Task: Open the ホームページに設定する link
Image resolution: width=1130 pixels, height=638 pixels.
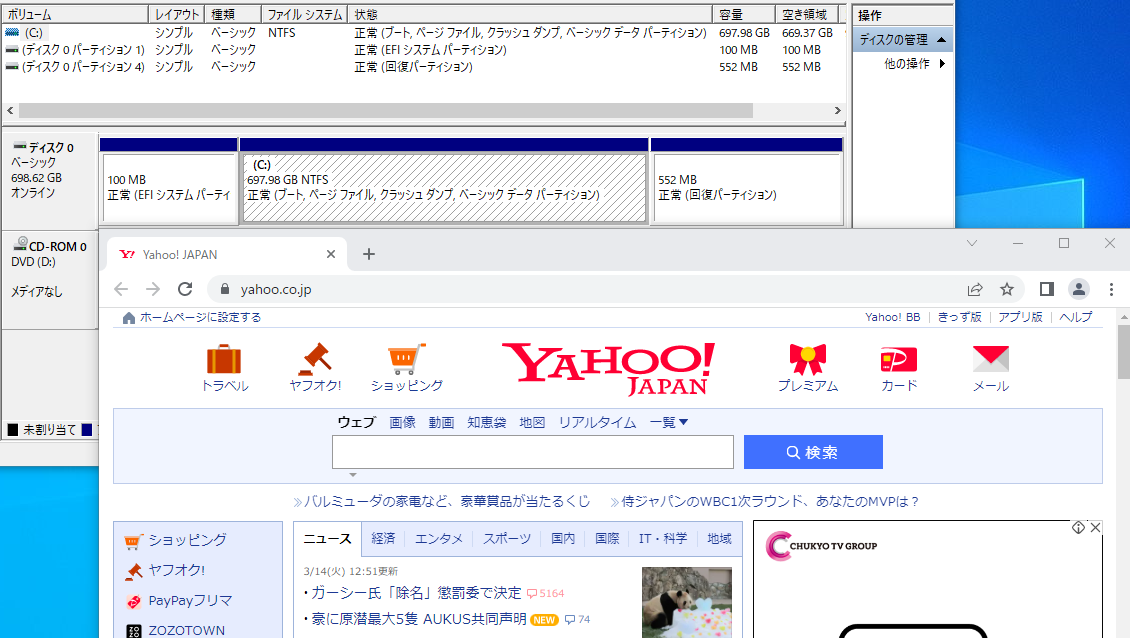Action: (x=200, y=317)
